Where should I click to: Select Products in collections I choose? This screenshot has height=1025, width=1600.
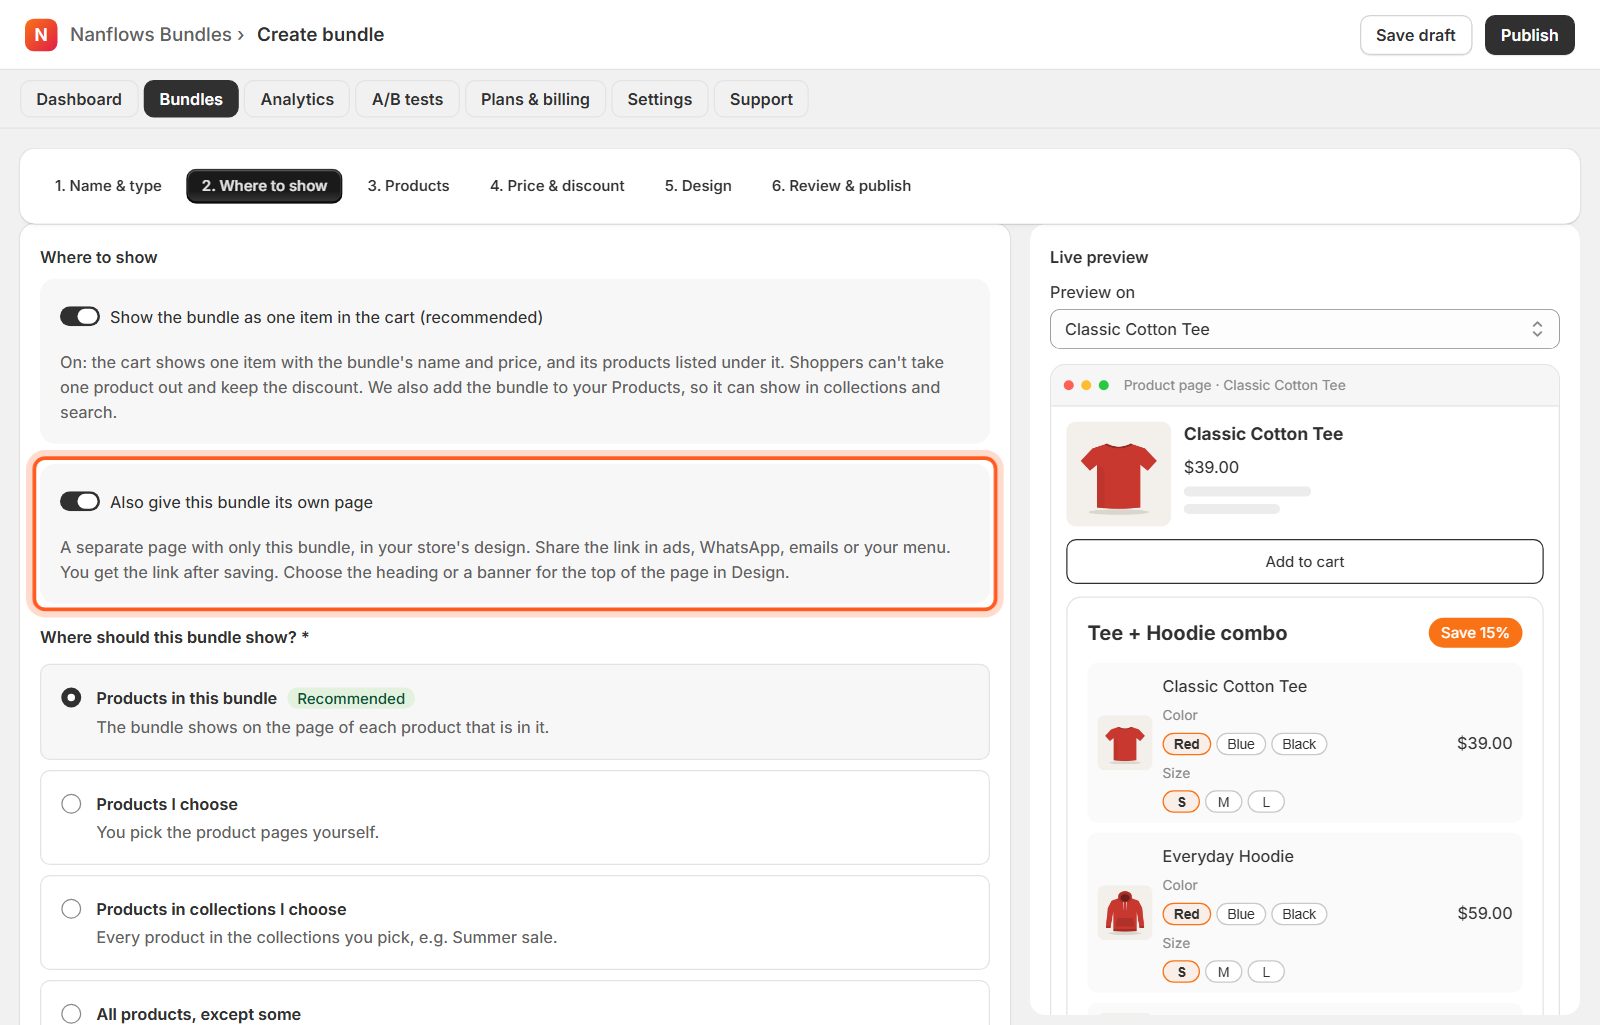point(71,909)
